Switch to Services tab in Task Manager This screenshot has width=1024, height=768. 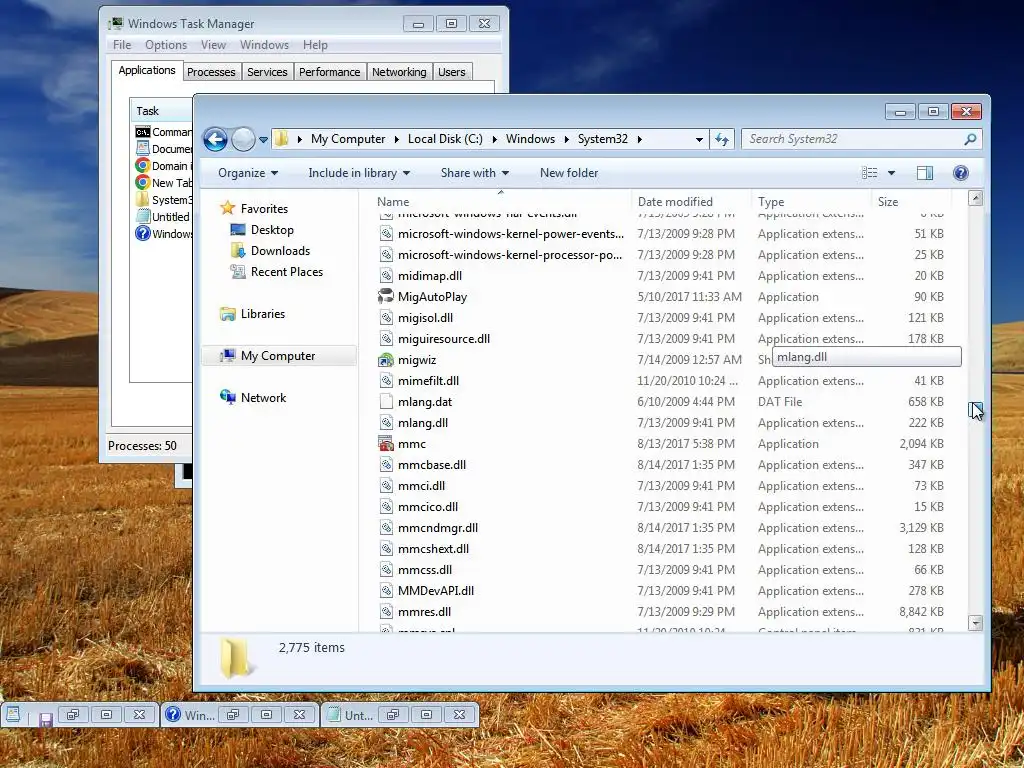coord(267,72)
